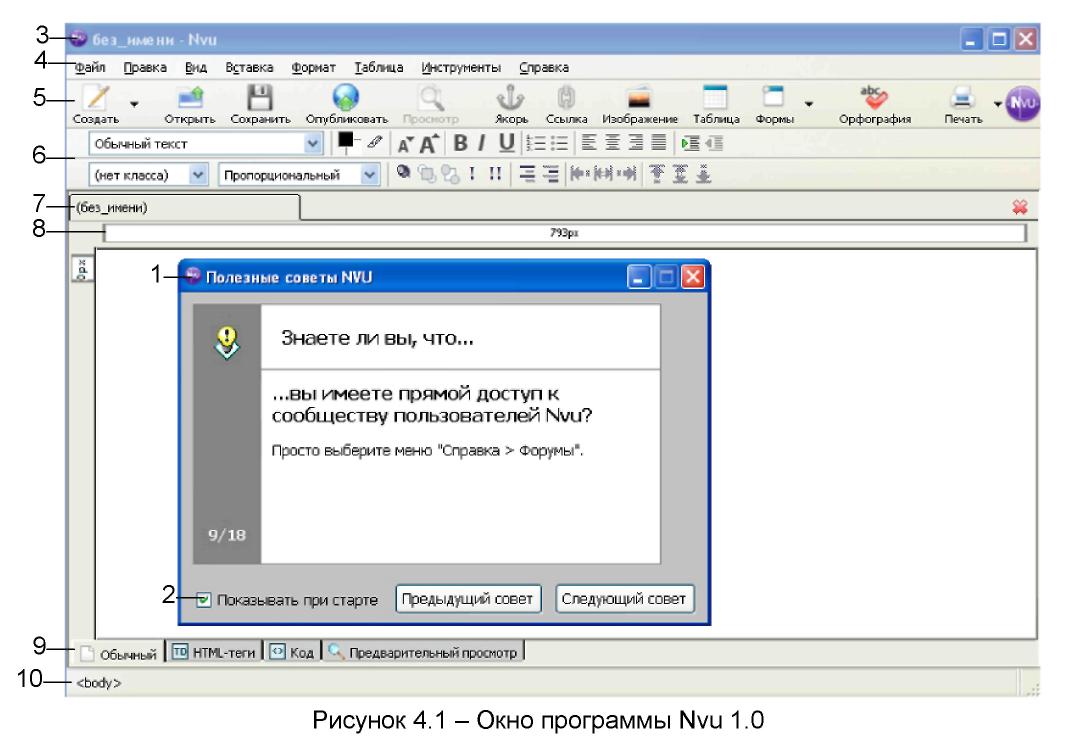Minimize the Полезные советы NVU dialog
1072x751 pixels.
pos(639,277)
